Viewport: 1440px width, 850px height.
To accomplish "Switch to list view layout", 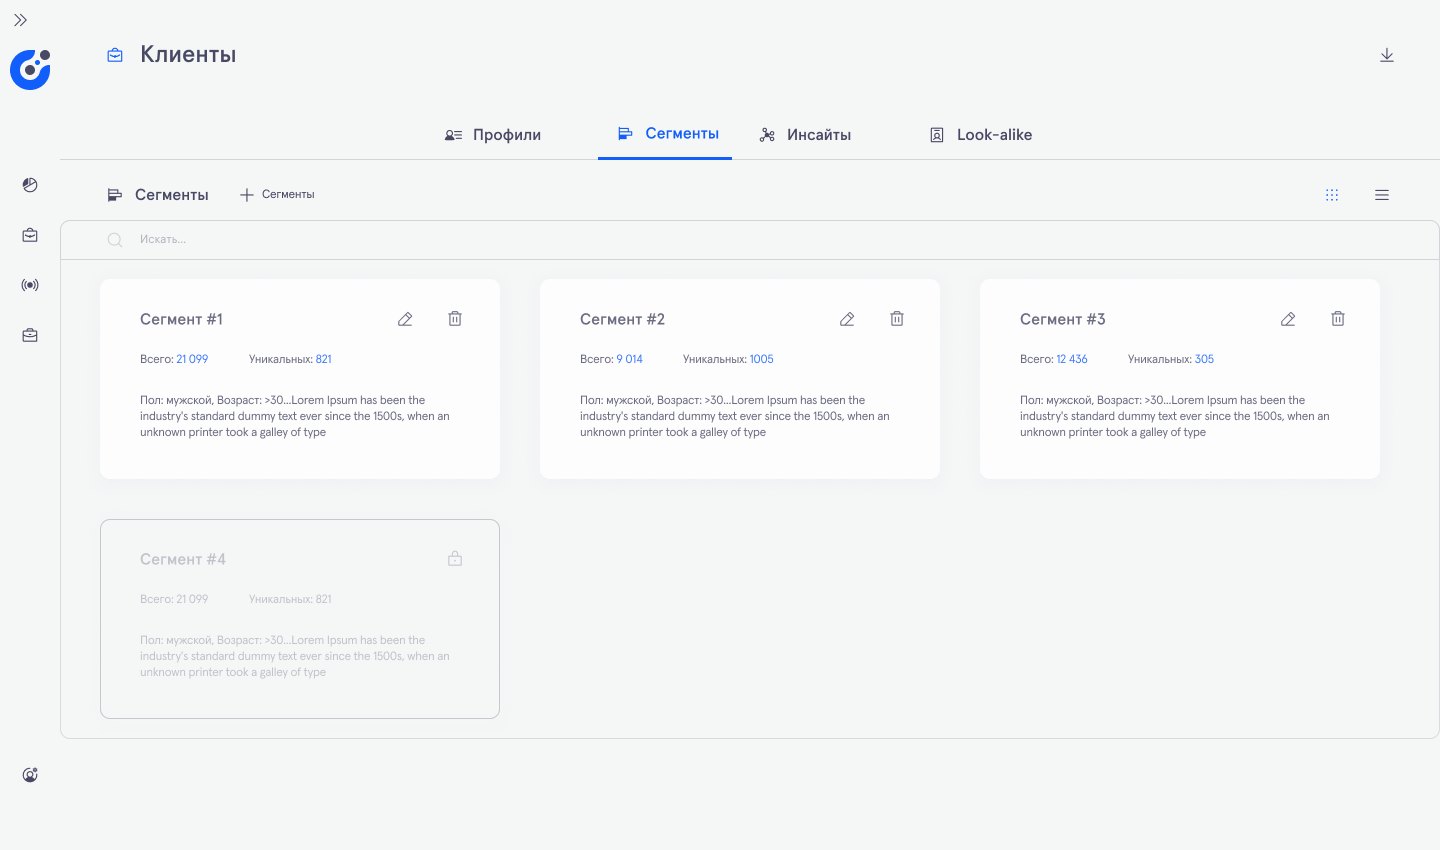I will [x=1382, y=195].
